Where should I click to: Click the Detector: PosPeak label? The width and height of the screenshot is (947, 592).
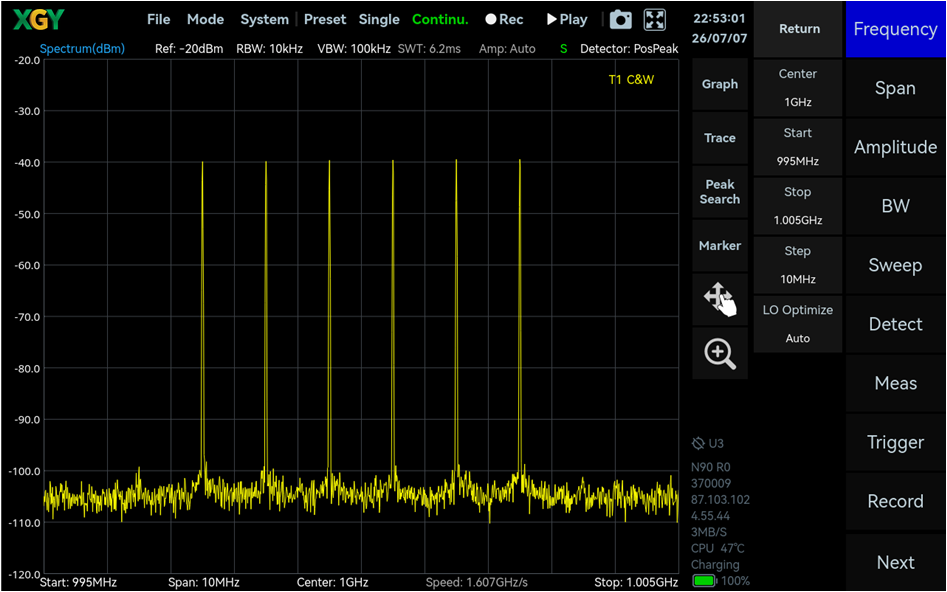629,49
